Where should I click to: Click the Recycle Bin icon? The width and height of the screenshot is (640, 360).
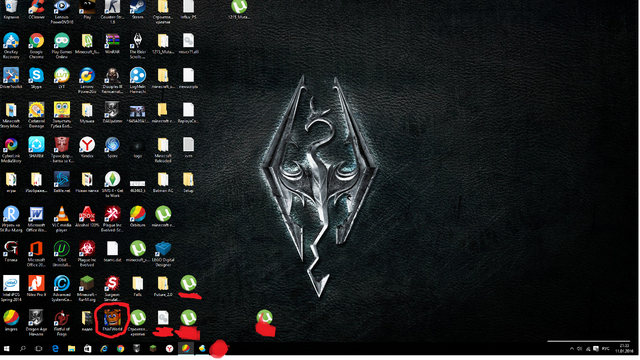pos(11,7)
